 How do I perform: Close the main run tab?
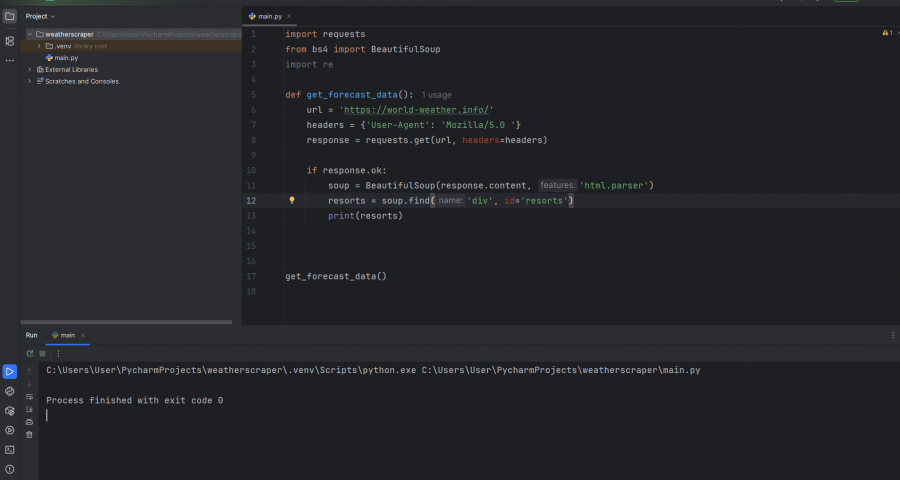click(x=83, y=335)
